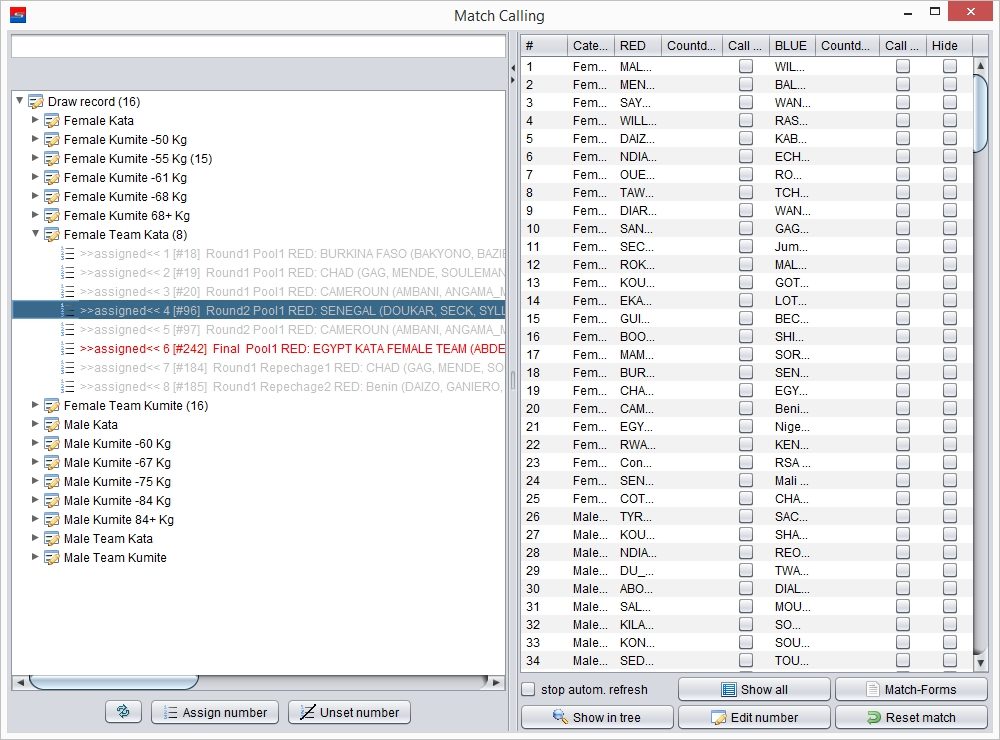Check the RED Call box for match 30
This screenshot has height=740, width=1000.
746,588
